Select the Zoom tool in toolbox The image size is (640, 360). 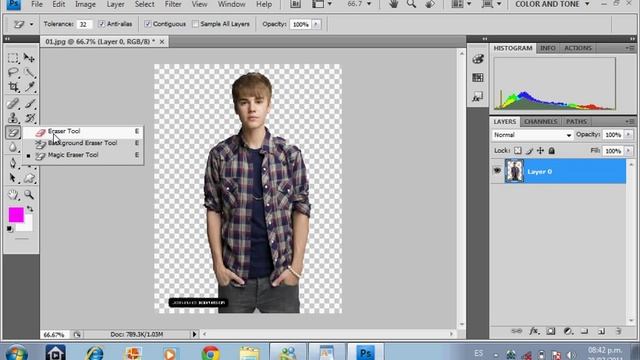(x=29, y=195)
